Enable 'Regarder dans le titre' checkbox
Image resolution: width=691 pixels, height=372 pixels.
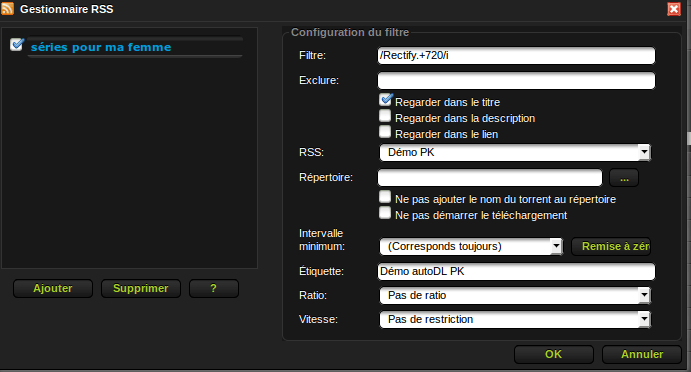click(385, 100)
